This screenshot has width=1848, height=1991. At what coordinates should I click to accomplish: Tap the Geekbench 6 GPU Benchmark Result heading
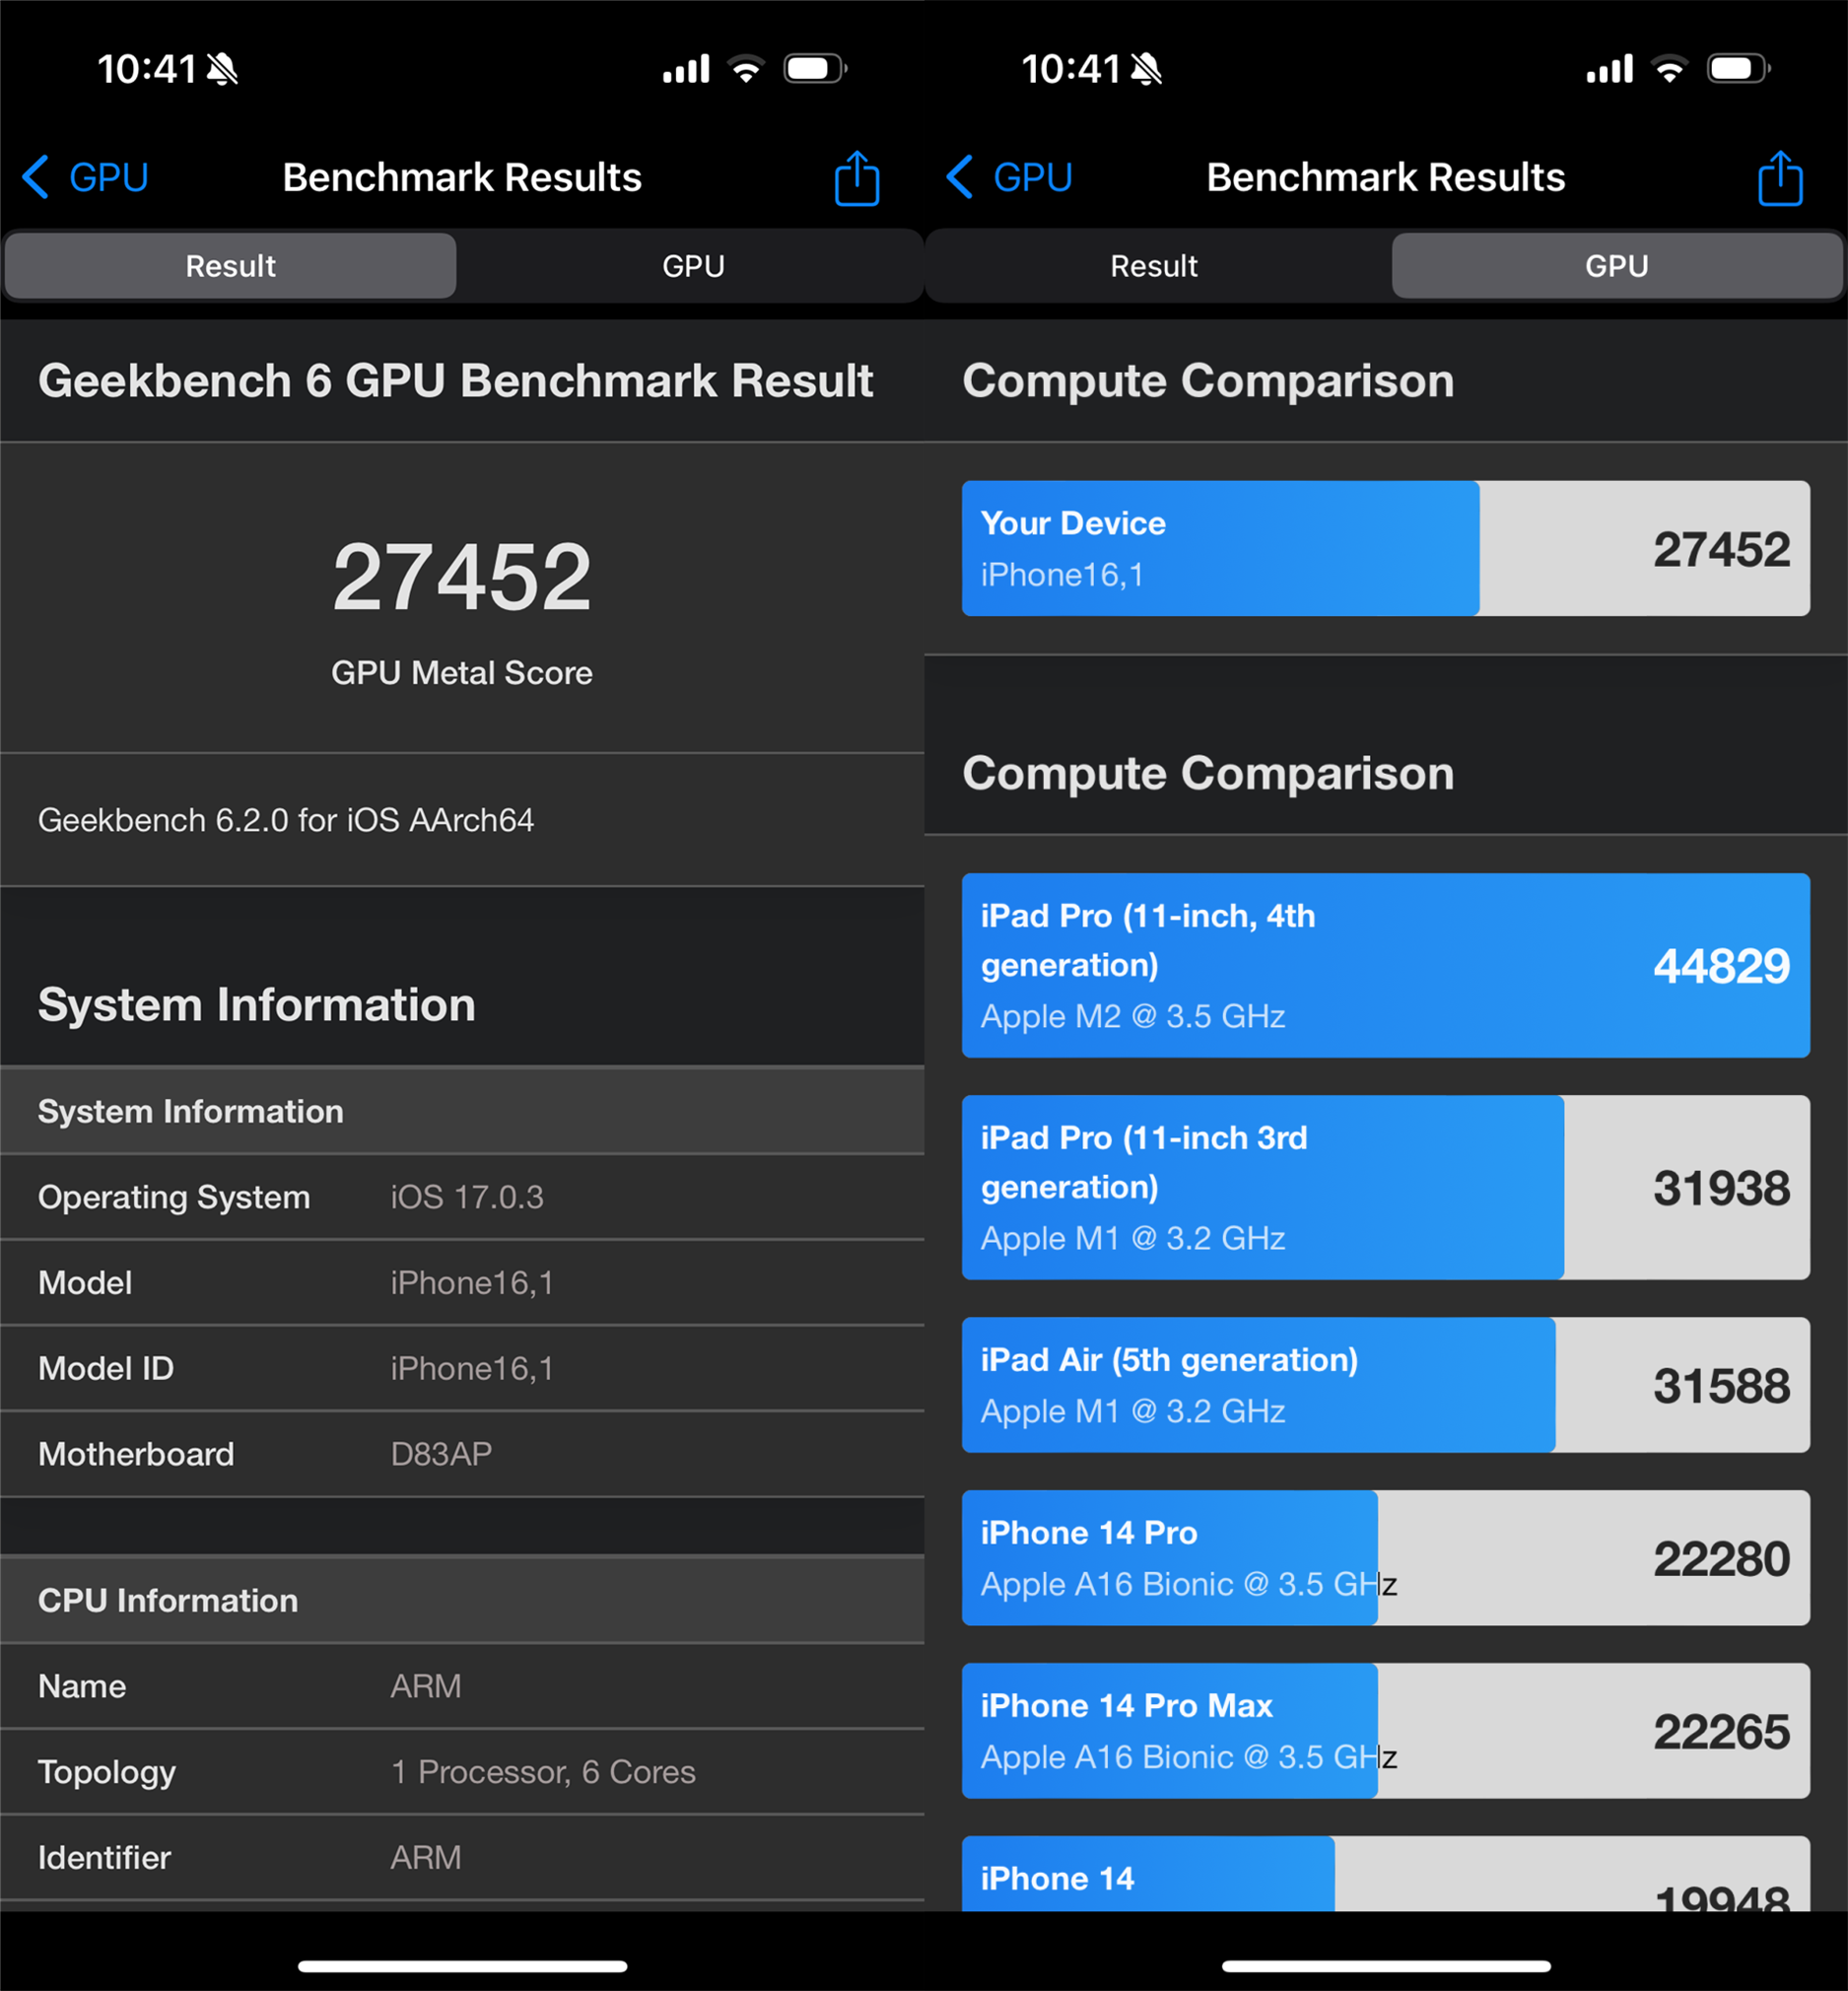click(x=456, y=381)
